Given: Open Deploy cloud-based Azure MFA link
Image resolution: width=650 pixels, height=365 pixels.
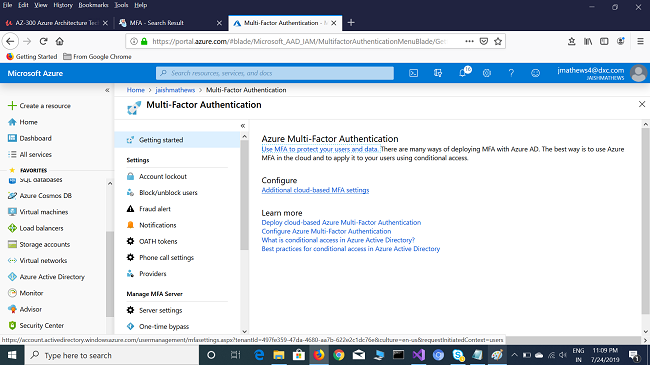Looking at the screenshot, I should 341,222.
